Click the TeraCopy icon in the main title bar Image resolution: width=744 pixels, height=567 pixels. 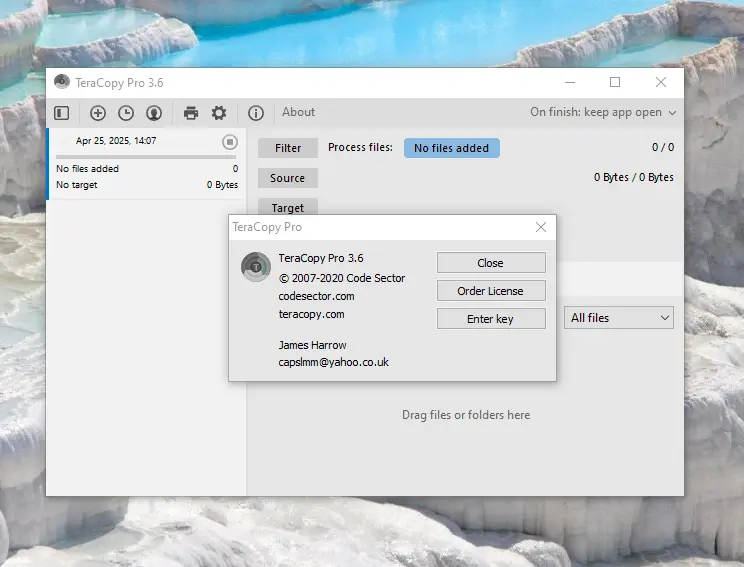(x=62, y=82)
